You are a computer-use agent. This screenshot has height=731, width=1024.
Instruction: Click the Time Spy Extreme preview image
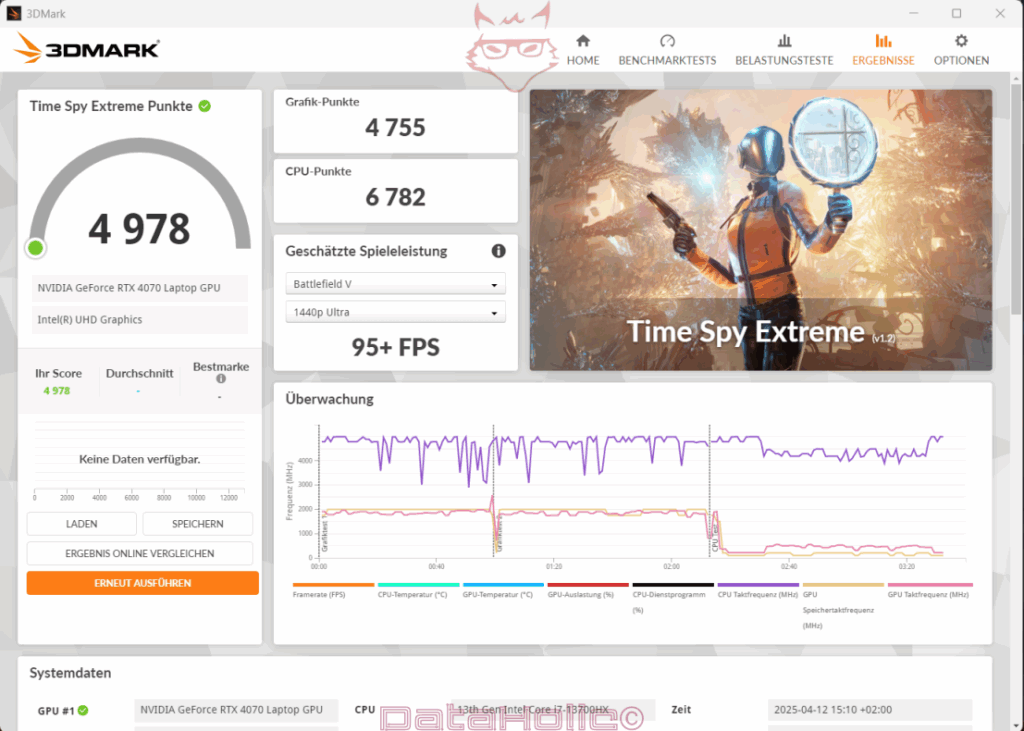click(x=761, y=230)
